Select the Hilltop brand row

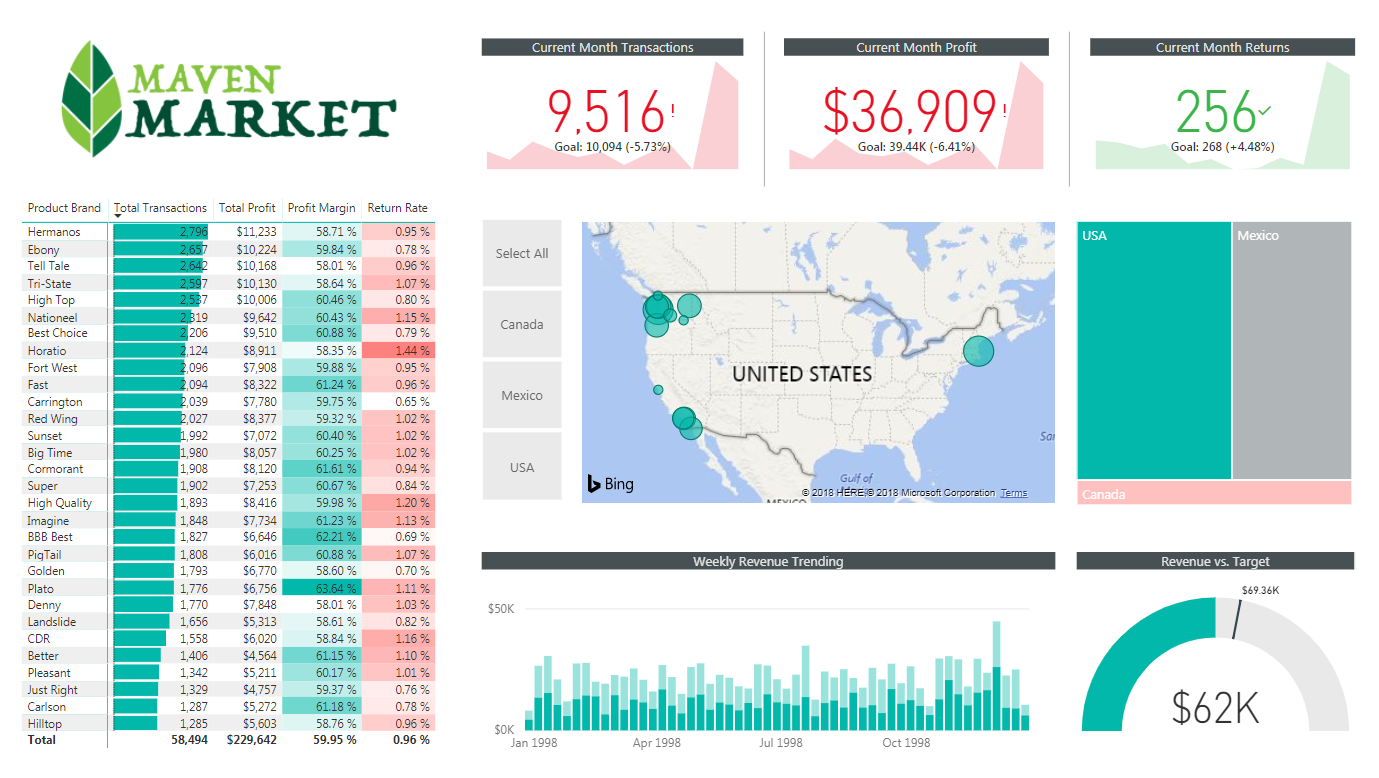click(x=228, y=724)
